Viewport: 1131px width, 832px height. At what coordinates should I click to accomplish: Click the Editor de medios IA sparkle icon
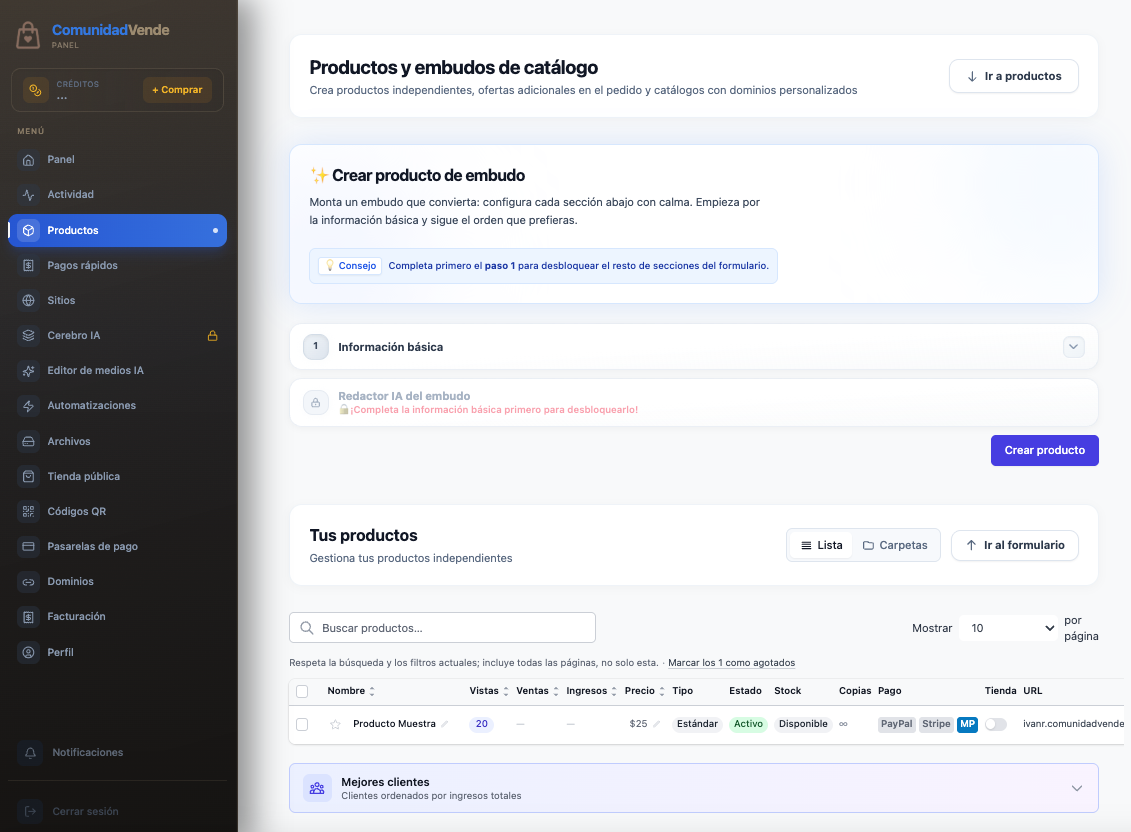[x=28, y=371]
